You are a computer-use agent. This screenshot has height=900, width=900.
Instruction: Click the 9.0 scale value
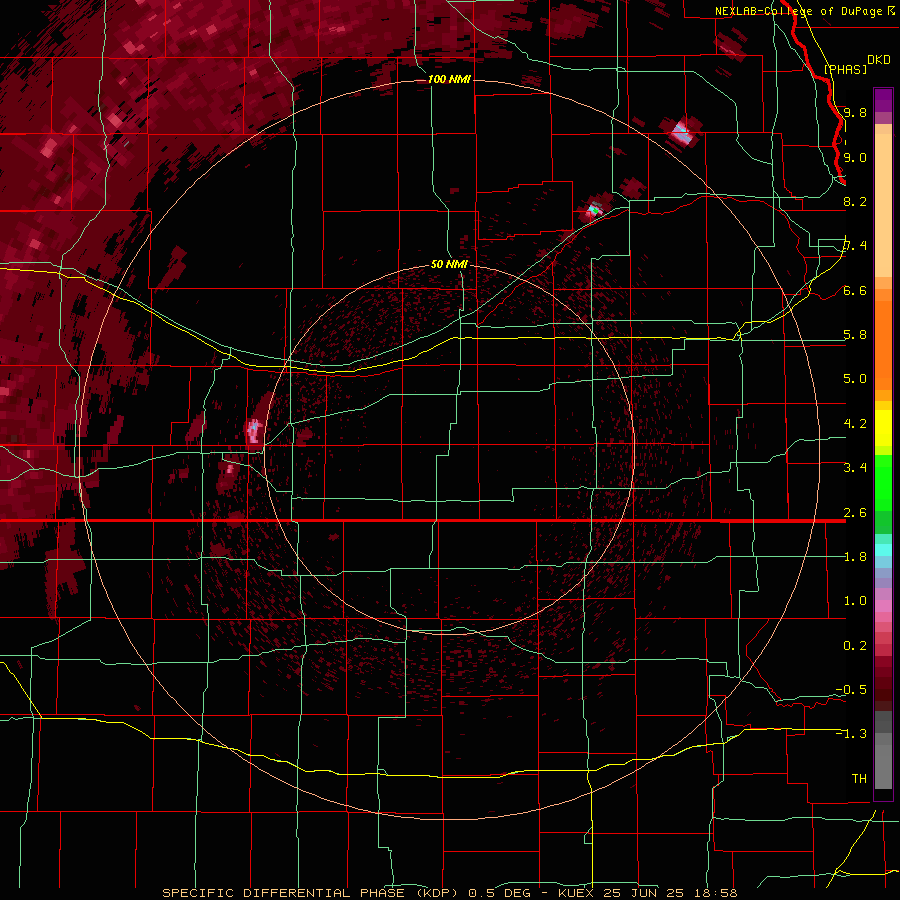(855, 157)
